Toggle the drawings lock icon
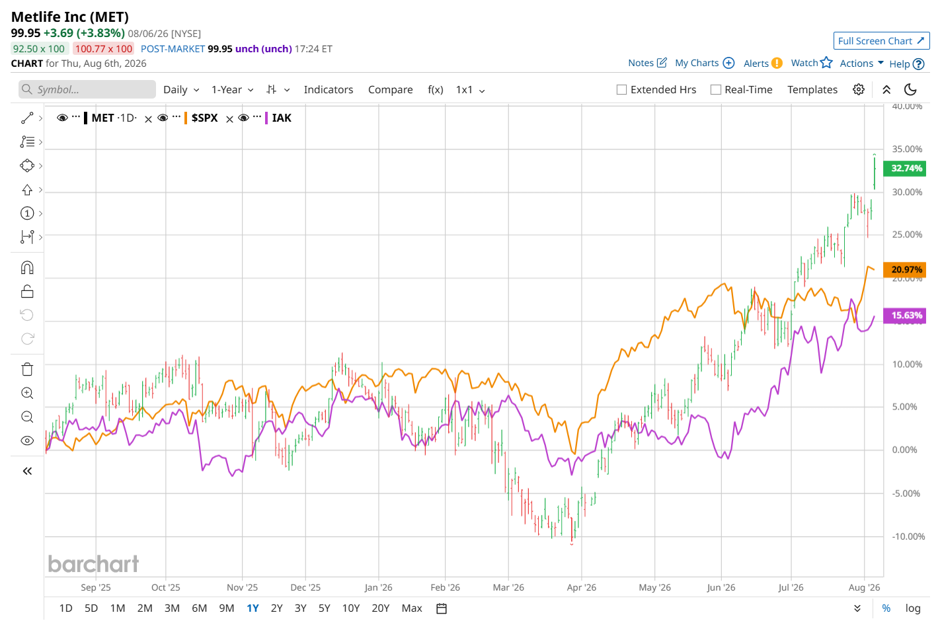The image size is (940, 623). click(x=27, y=291)
